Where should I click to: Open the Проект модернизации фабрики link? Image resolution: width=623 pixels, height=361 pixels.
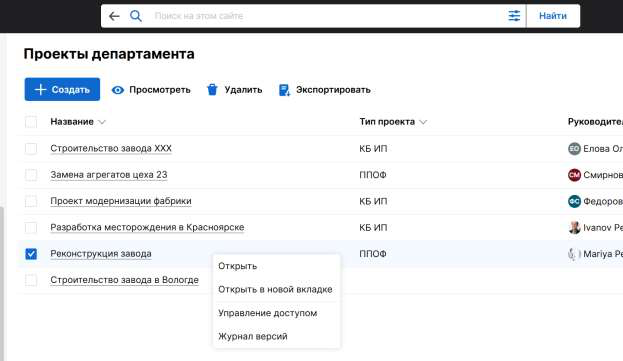click(121, 201)
